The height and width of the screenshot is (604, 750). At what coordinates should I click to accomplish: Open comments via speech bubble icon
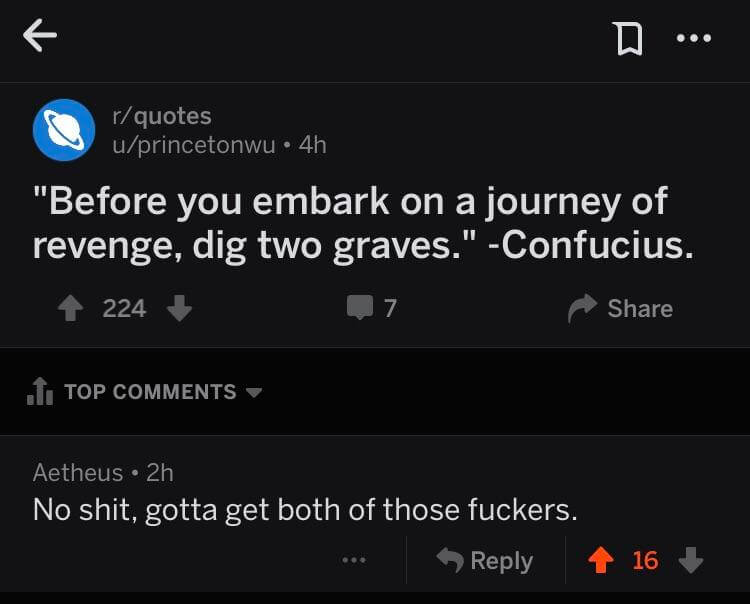(x=360, y=307)
